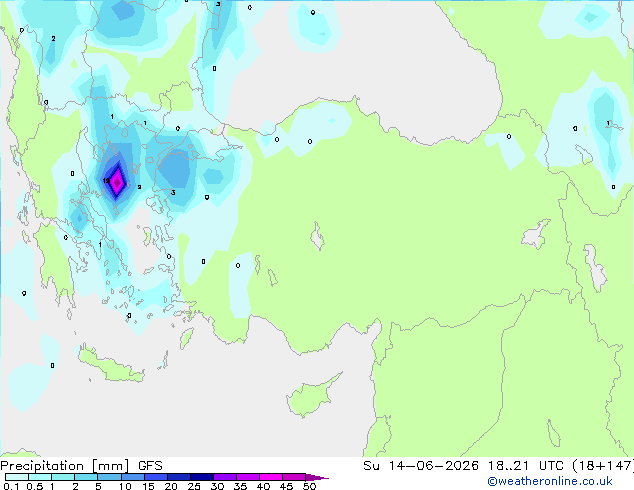Select the 20–25 mm legend color swatch
Screen dimensions: 634x490
[x=178, y=477]
